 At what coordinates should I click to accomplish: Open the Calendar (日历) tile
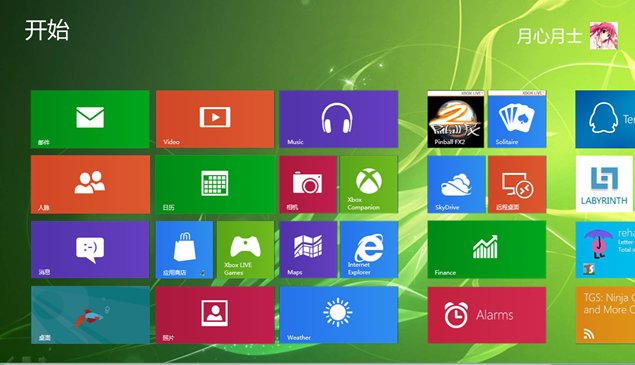[x=215, y=184]
